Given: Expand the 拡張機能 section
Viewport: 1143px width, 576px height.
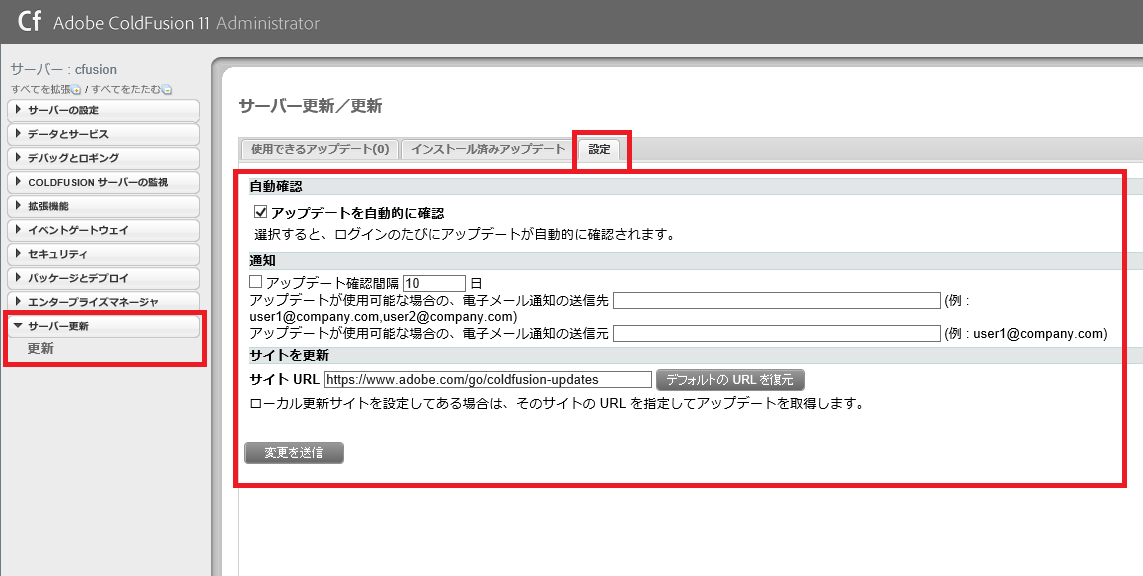Looking at the screenshot, I should tap(104, 206).
